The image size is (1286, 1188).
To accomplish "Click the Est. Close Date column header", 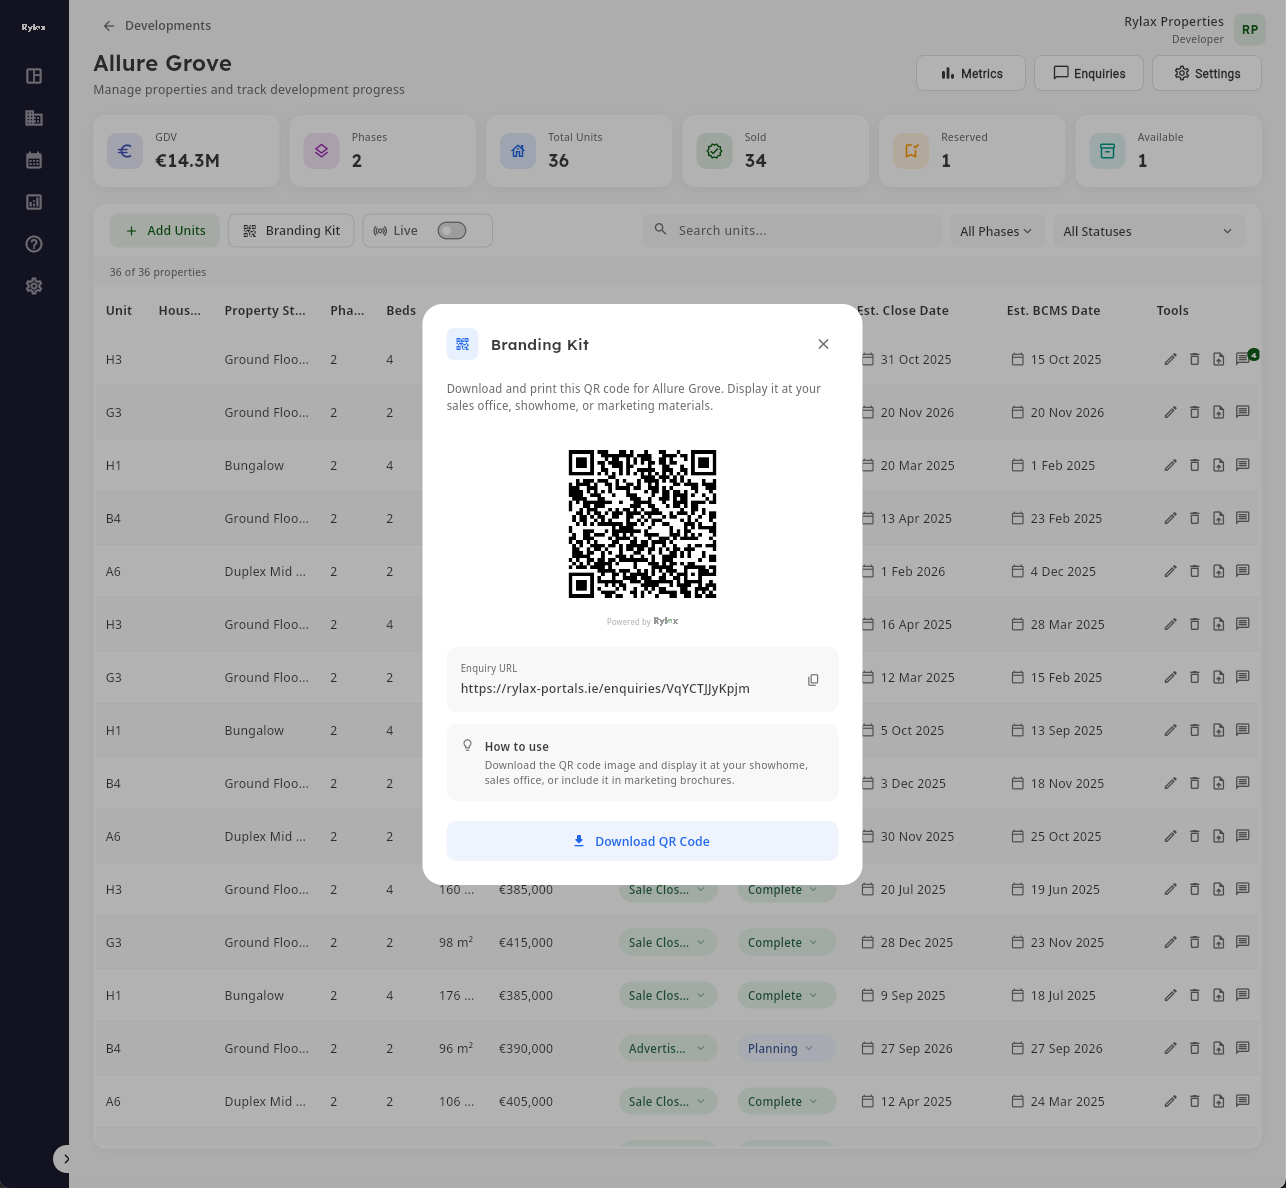I will click(903, 311).
